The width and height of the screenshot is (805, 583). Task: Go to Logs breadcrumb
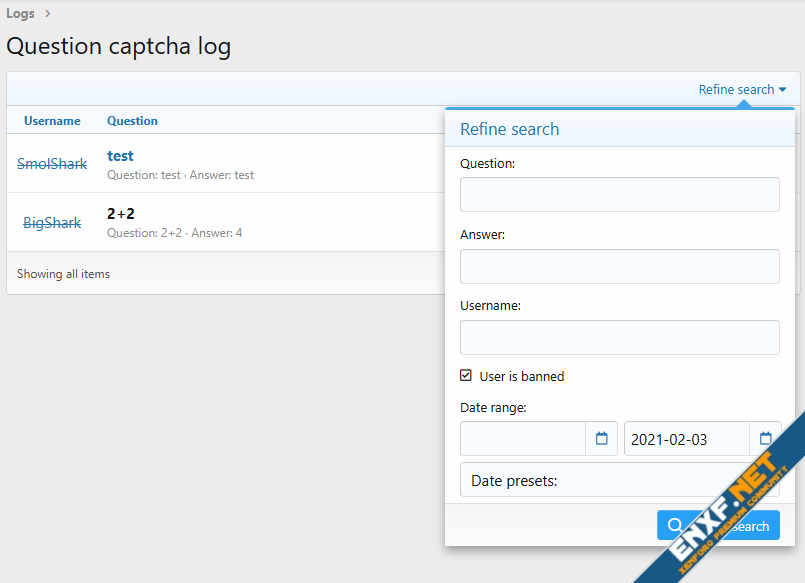(21, 14)
